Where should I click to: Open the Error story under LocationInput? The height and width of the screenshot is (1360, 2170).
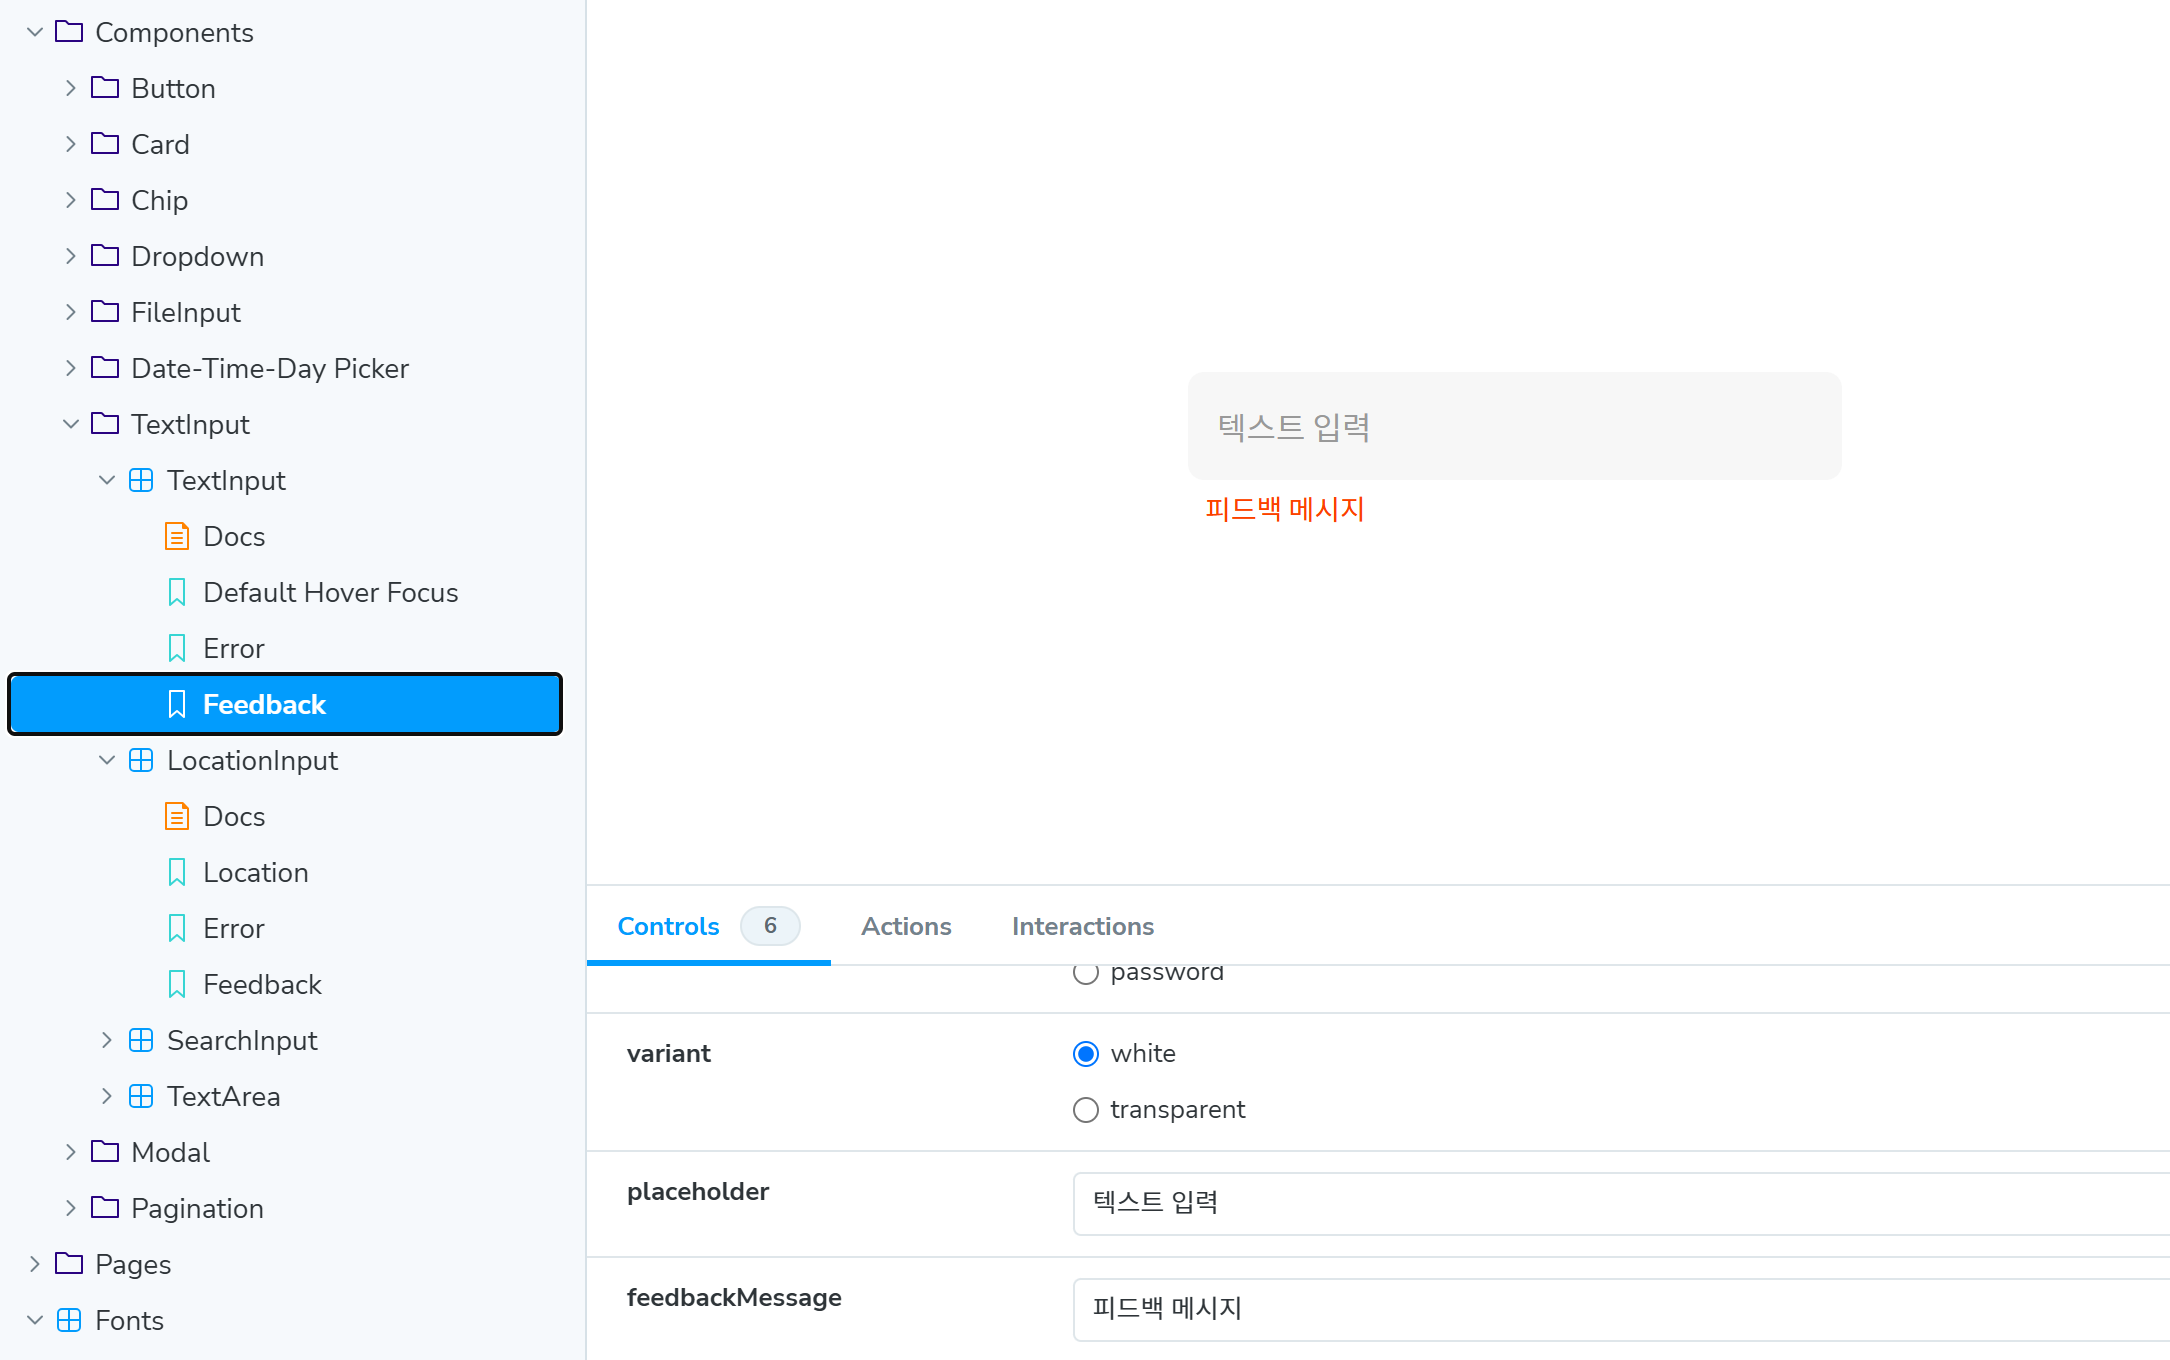pyautogui.click(x=233, y=929)
